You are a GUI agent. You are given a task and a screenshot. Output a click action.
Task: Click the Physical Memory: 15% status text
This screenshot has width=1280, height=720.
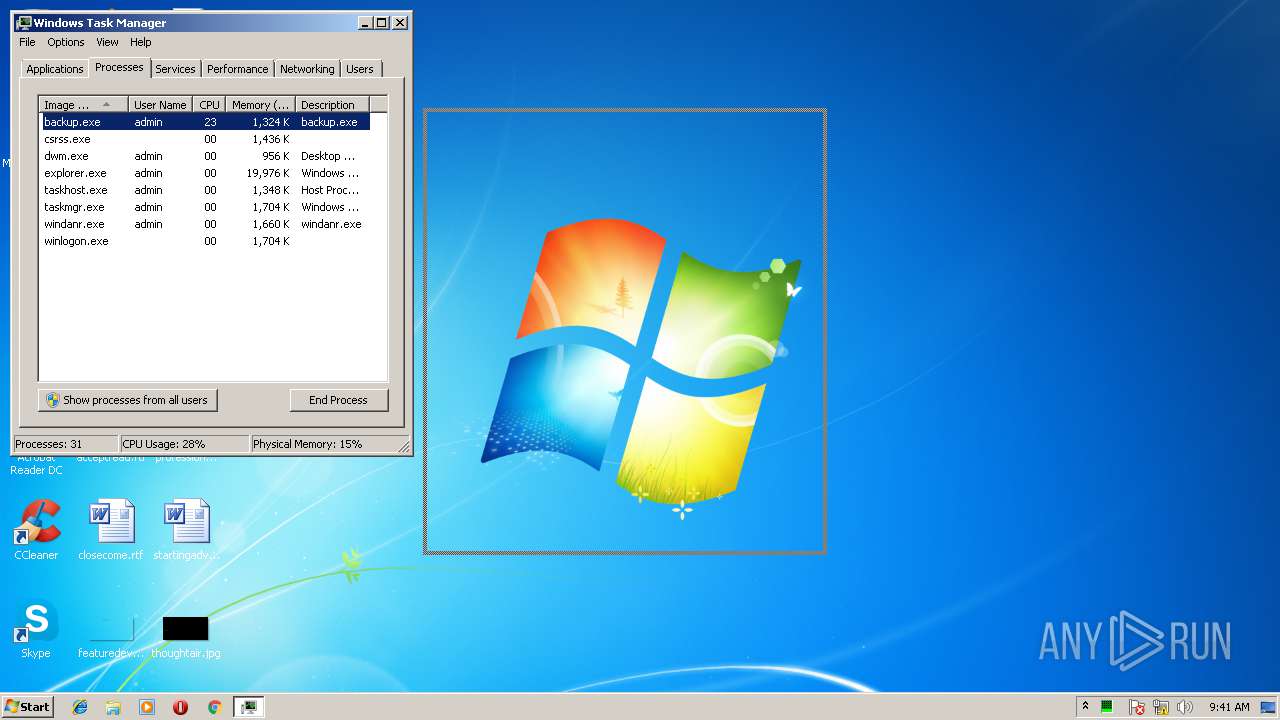[x=307, y=444]
